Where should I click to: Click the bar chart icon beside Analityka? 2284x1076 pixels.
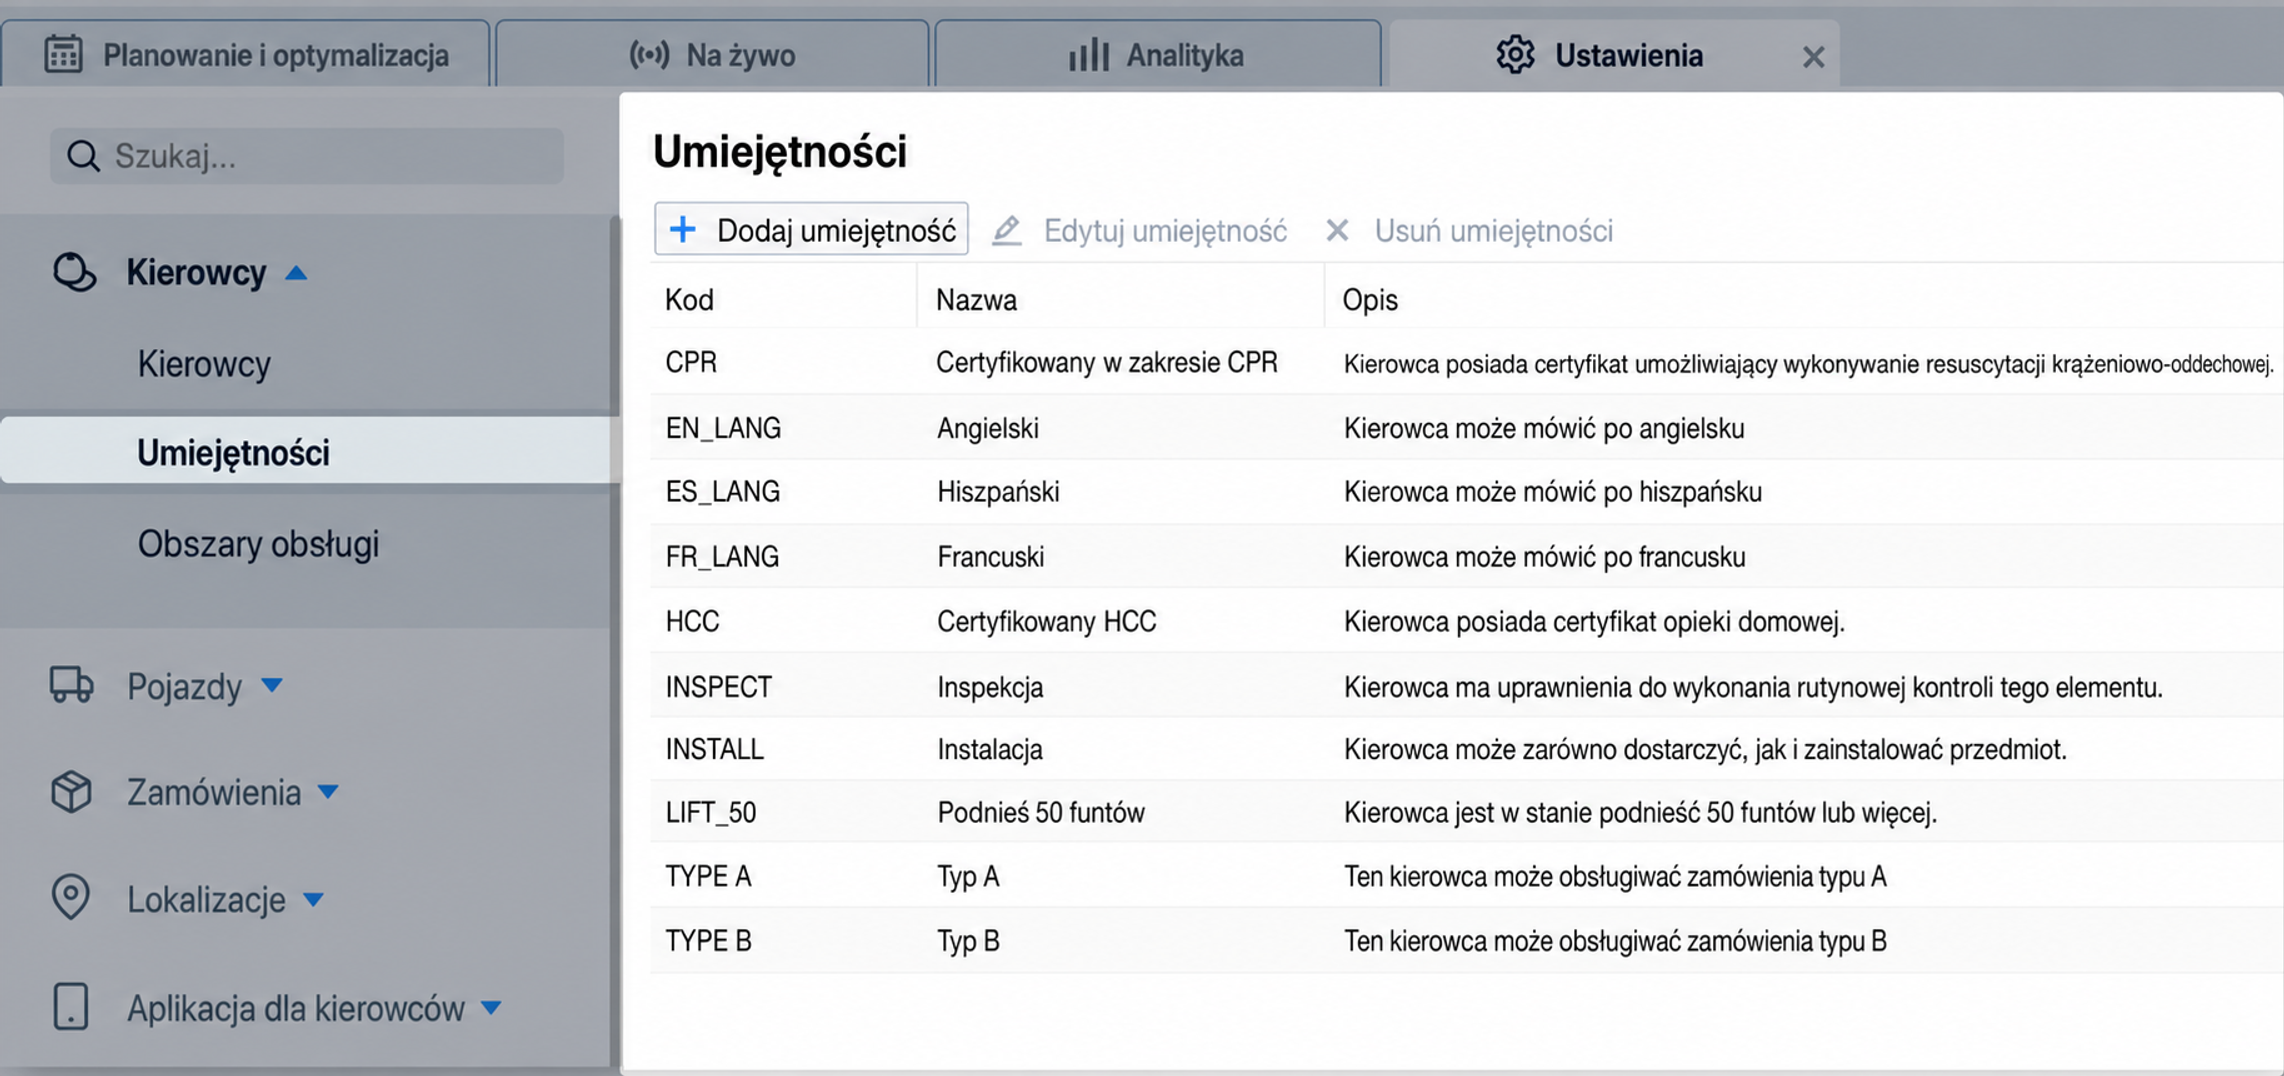(1089, 54)
